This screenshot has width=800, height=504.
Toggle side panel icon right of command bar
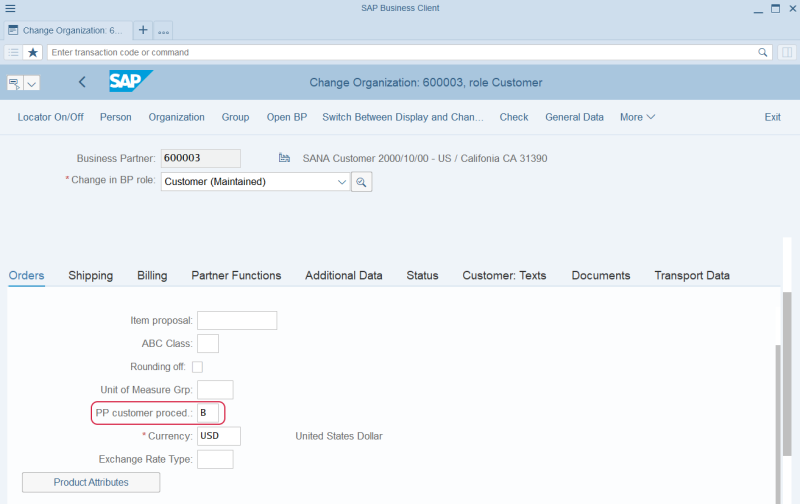(x=787, y=52)
